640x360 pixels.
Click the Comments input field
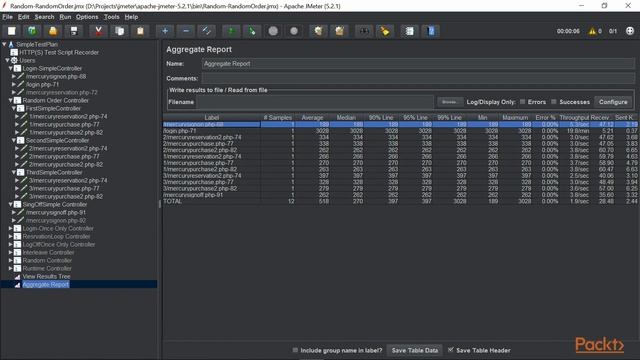coord(418,78)
